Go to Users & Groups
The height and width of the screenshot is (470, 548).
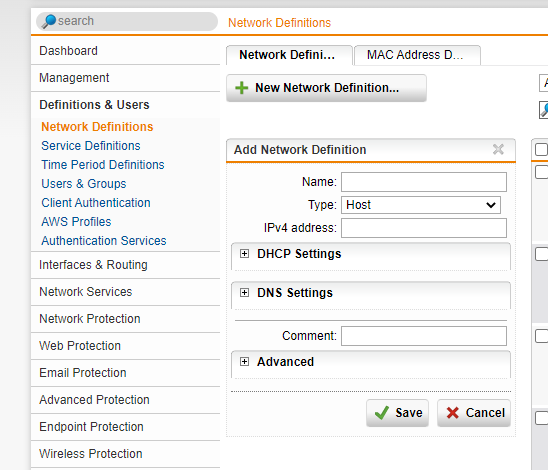point(84,184)
